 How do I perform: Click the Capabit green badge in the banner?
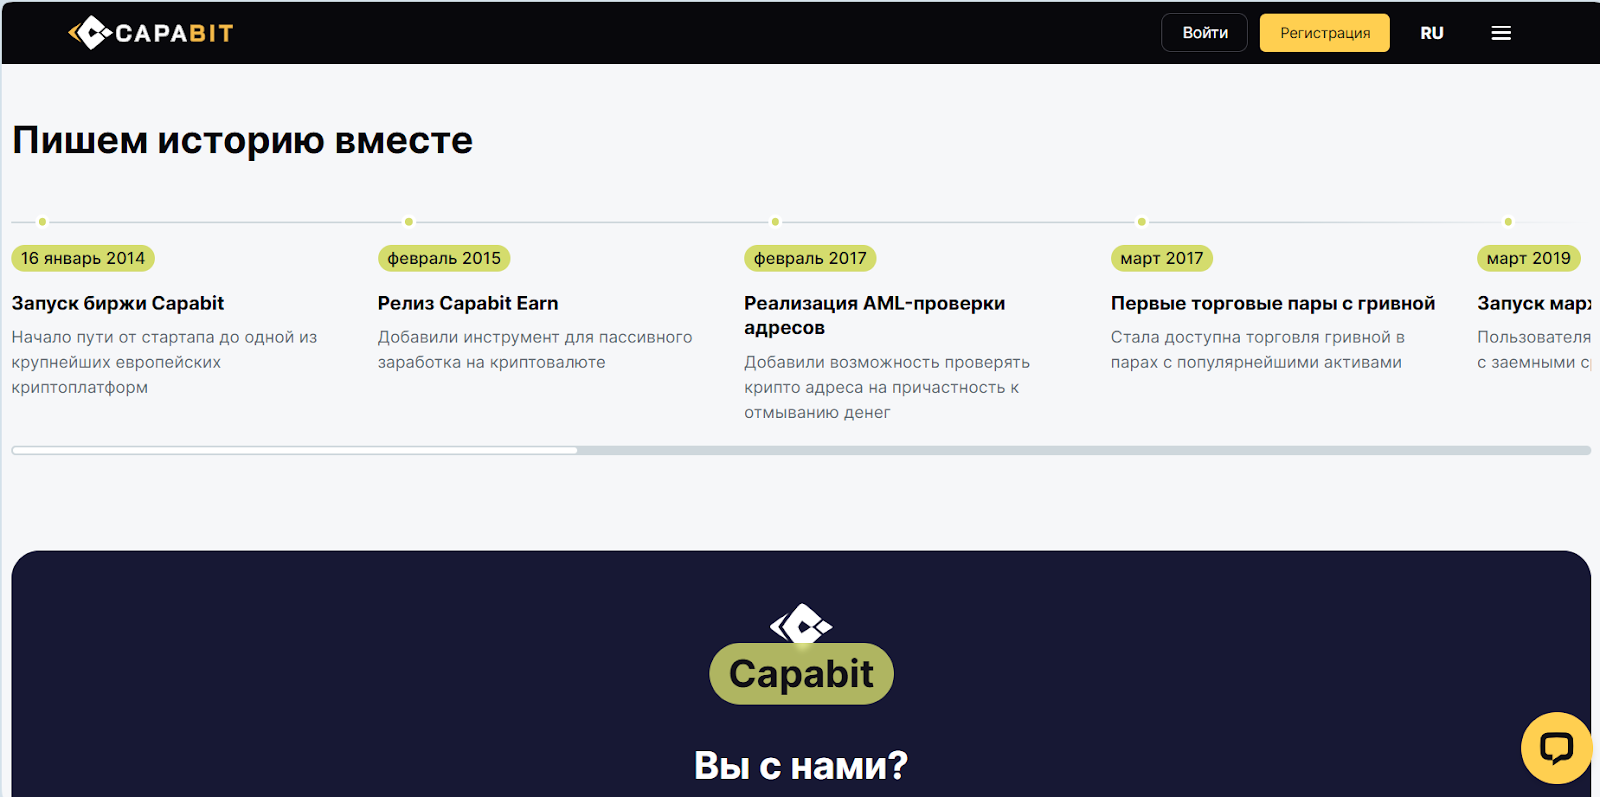tap(801, 674)
